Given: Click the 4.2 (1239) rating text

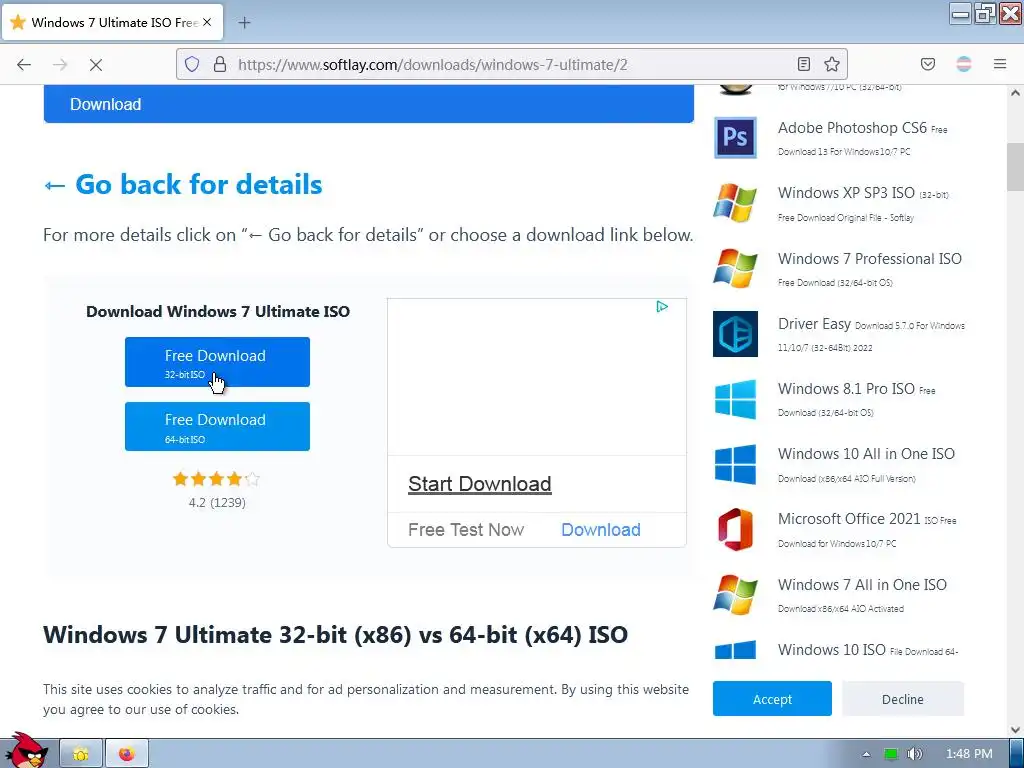Looking at the screenshot, I should (217, 502).
